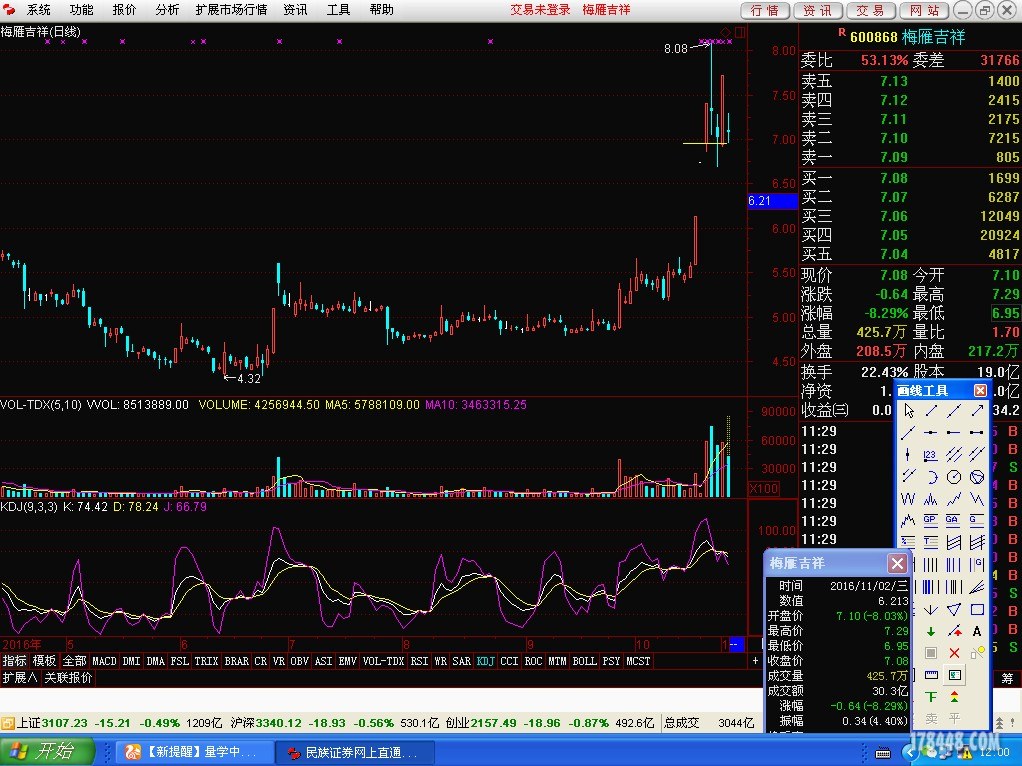
Task: Click the blue 6.21 price axis marker
Action: 773,201
